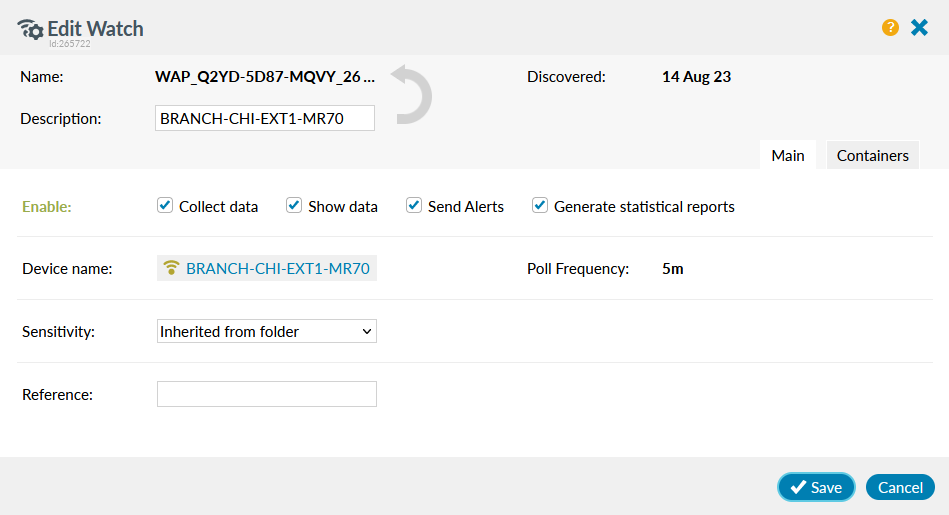Image resolution: width=949 pixels, height=515 pixels.
Task: Click into the empty Reference field
Action: point(267,394)
